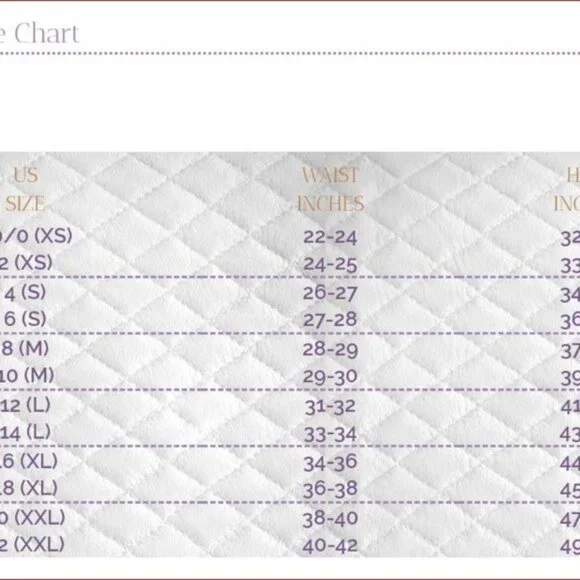Image resolution: width=580 pixels, height=580 pixels.
Task: Click waist value 34-36
Action: point(330,463)
